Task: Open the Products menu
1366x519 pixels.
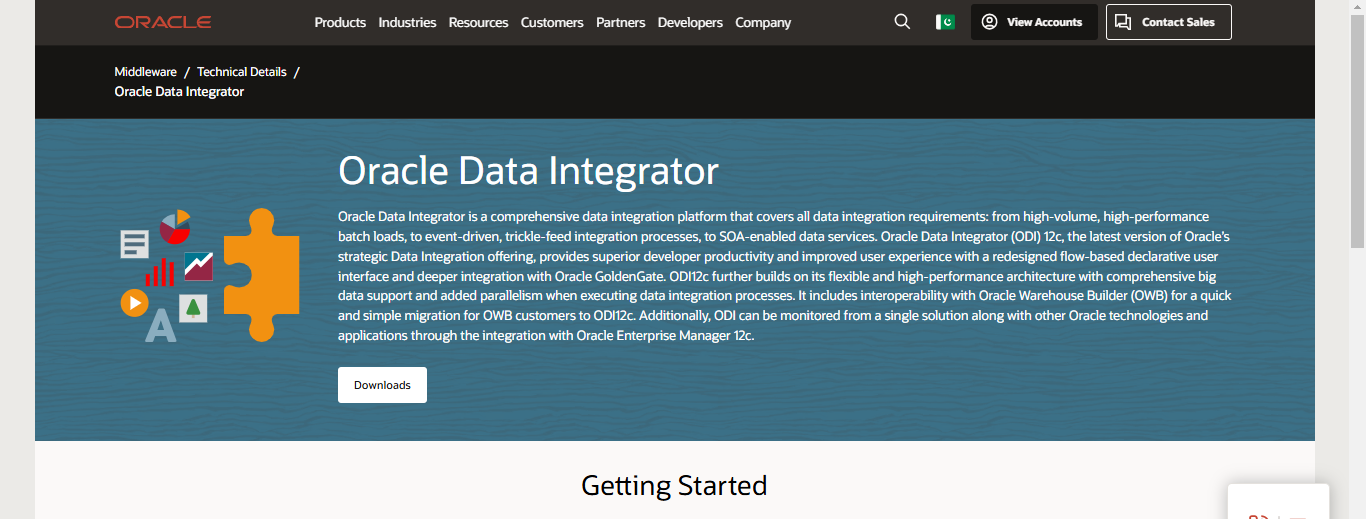Action: click(340, 22)
